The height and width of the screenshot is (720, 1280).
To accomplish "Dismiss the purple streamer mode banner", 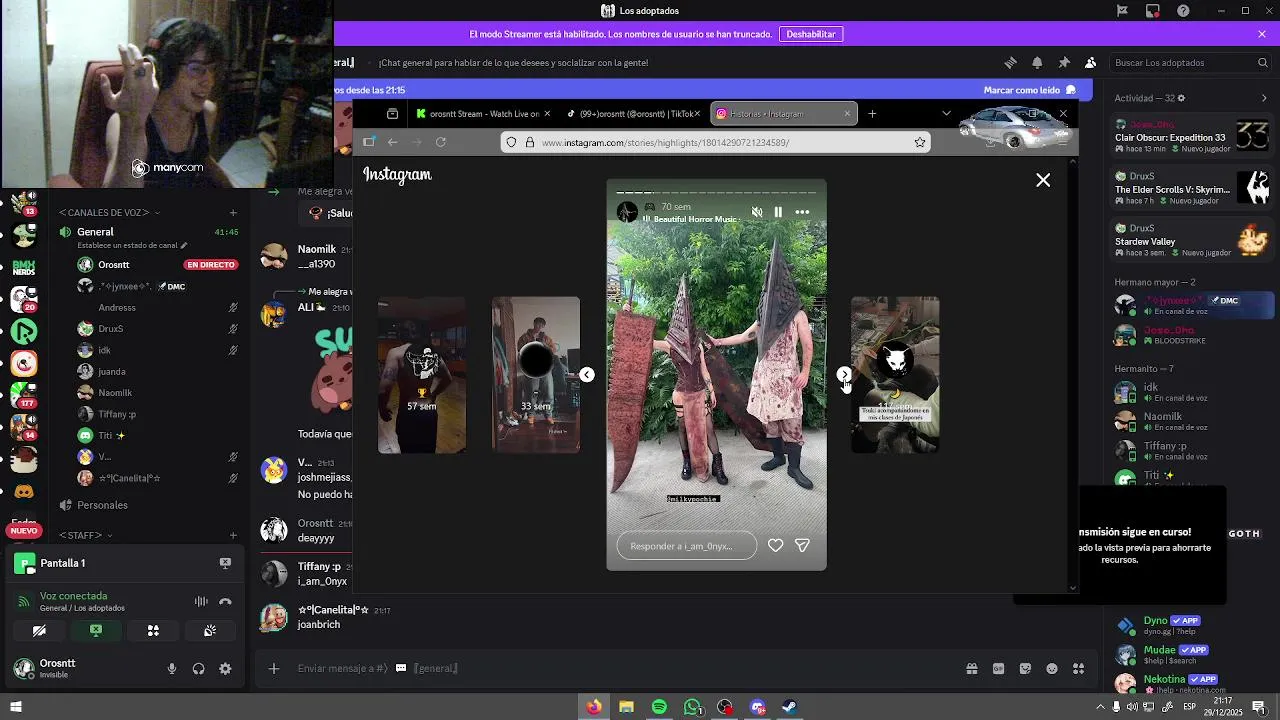I will [1262, 34].
